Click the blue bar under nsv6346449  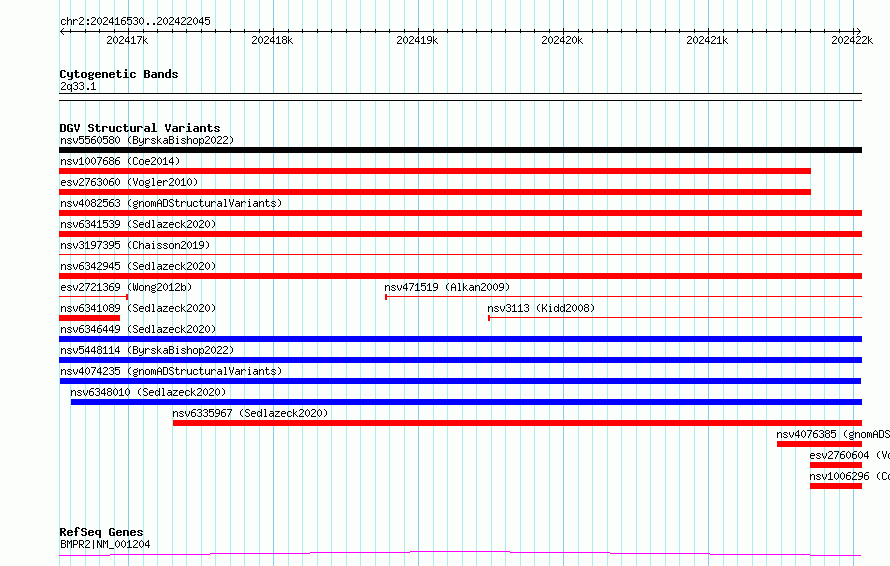(x=460, y=339)
